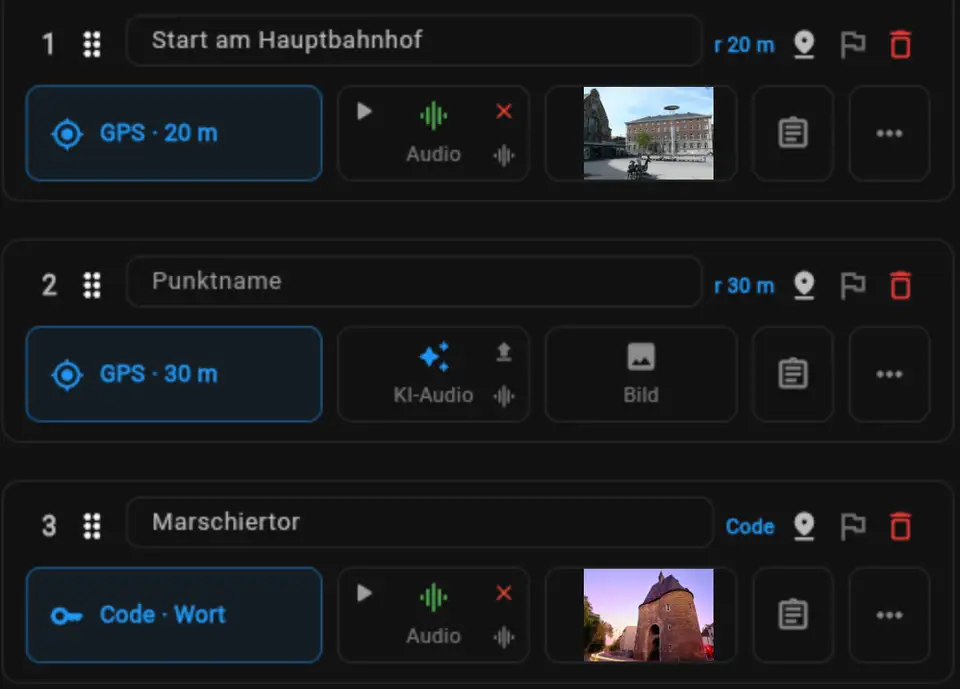960x689 pixels.
Task: Open map pin for point 2
Action: coord(804,285)
